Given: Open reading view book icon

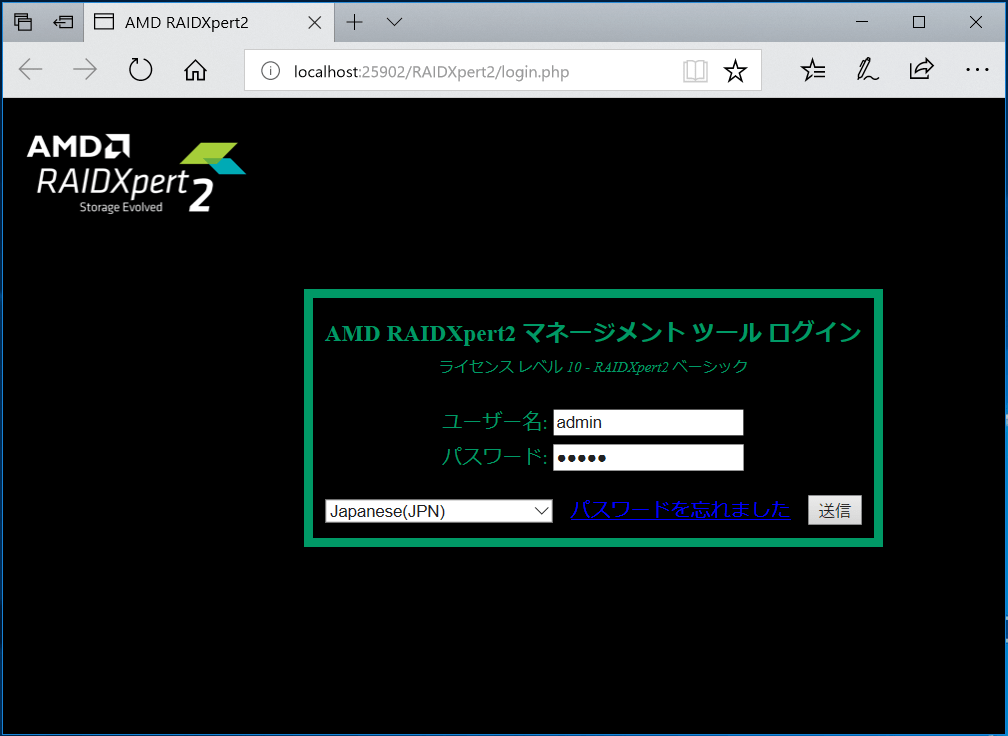Looking at the screenshot, I should (x=695, y=71).
